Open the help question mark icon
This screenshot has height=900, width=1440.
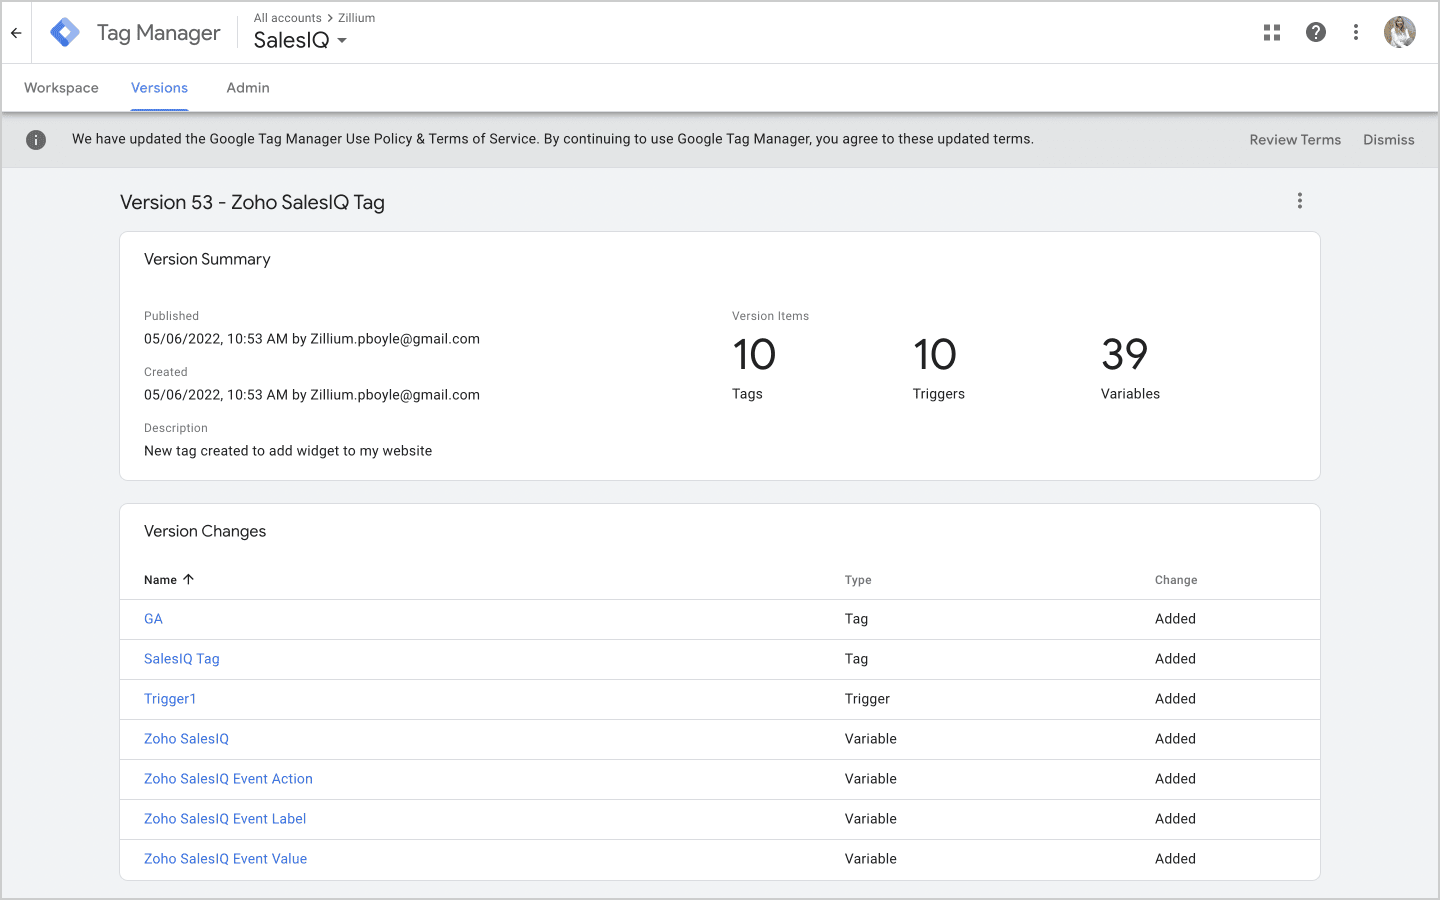click(x=1316, y=33)
